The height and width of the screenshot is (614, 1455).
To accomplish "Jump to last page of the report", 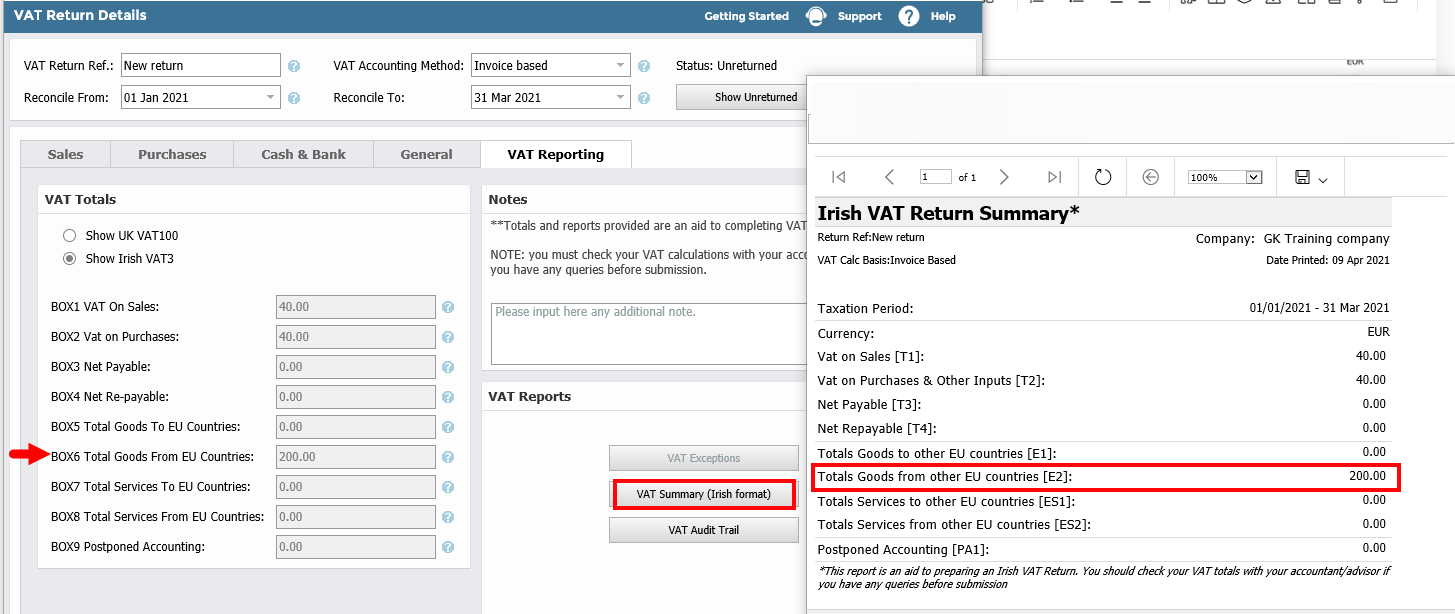I will (1054, 176).
